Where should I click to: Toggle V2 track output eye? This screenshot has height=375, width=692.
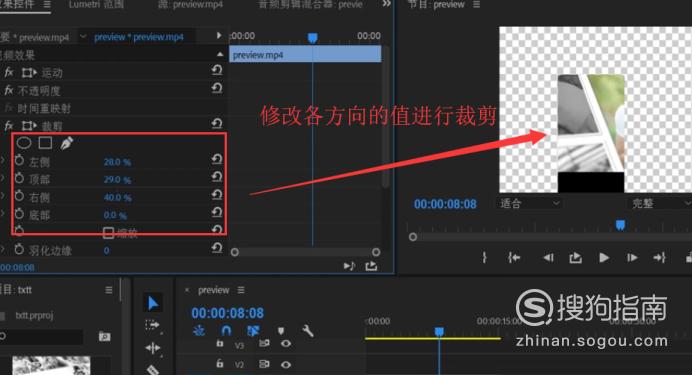pyautogui.click(x=286, y=364)
